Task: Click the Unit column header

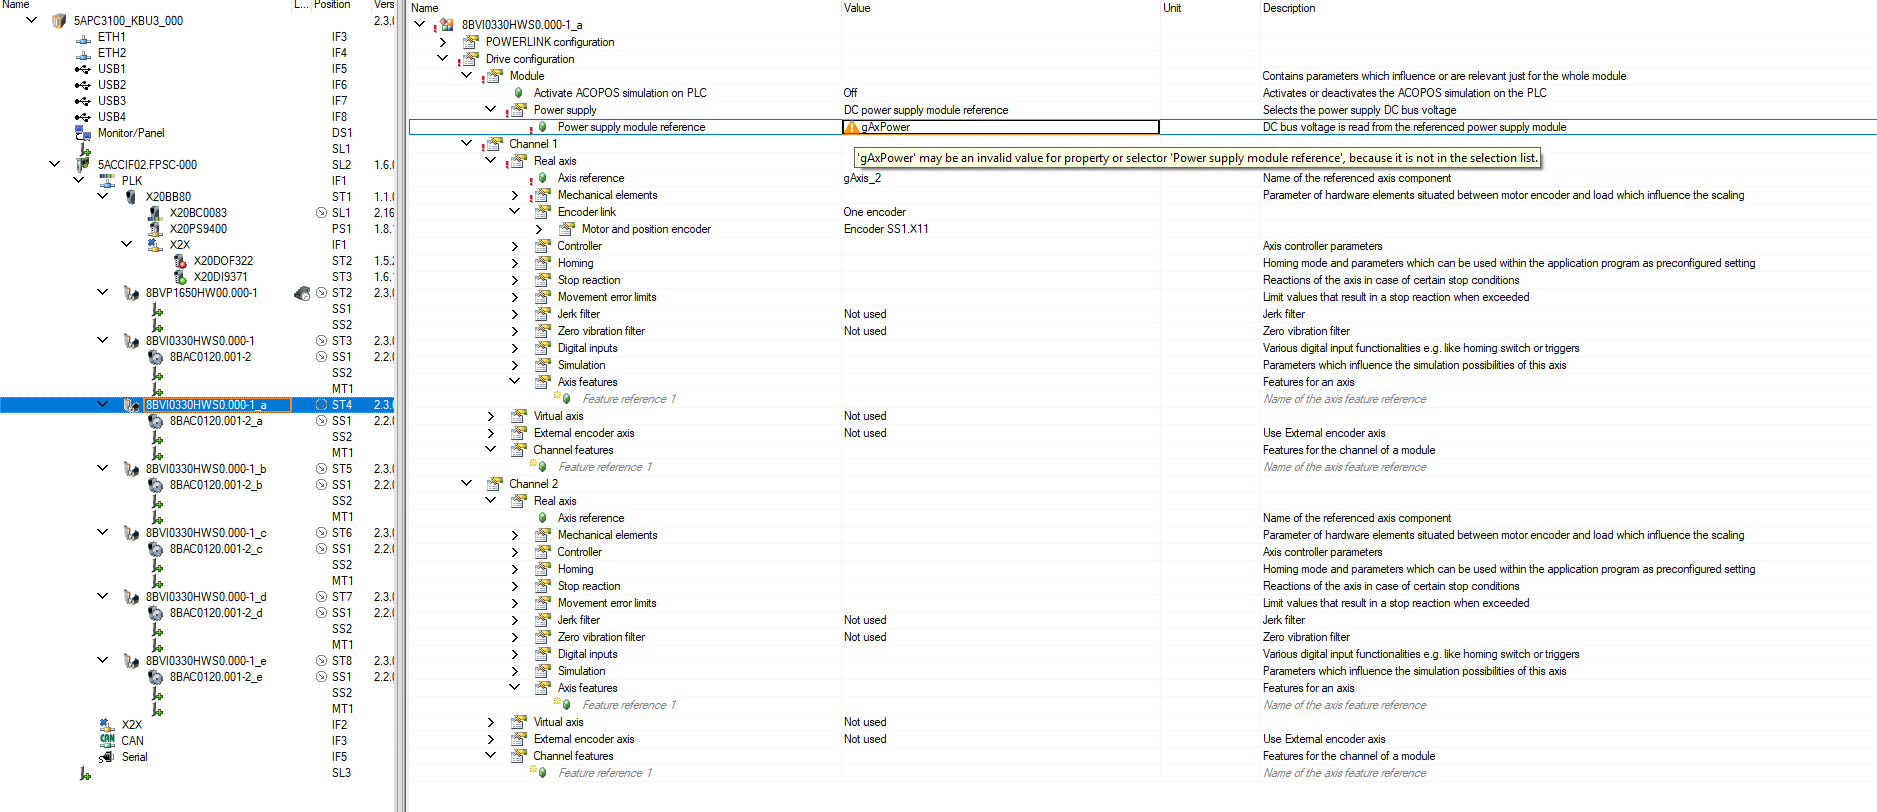Action: point(1172,8)
